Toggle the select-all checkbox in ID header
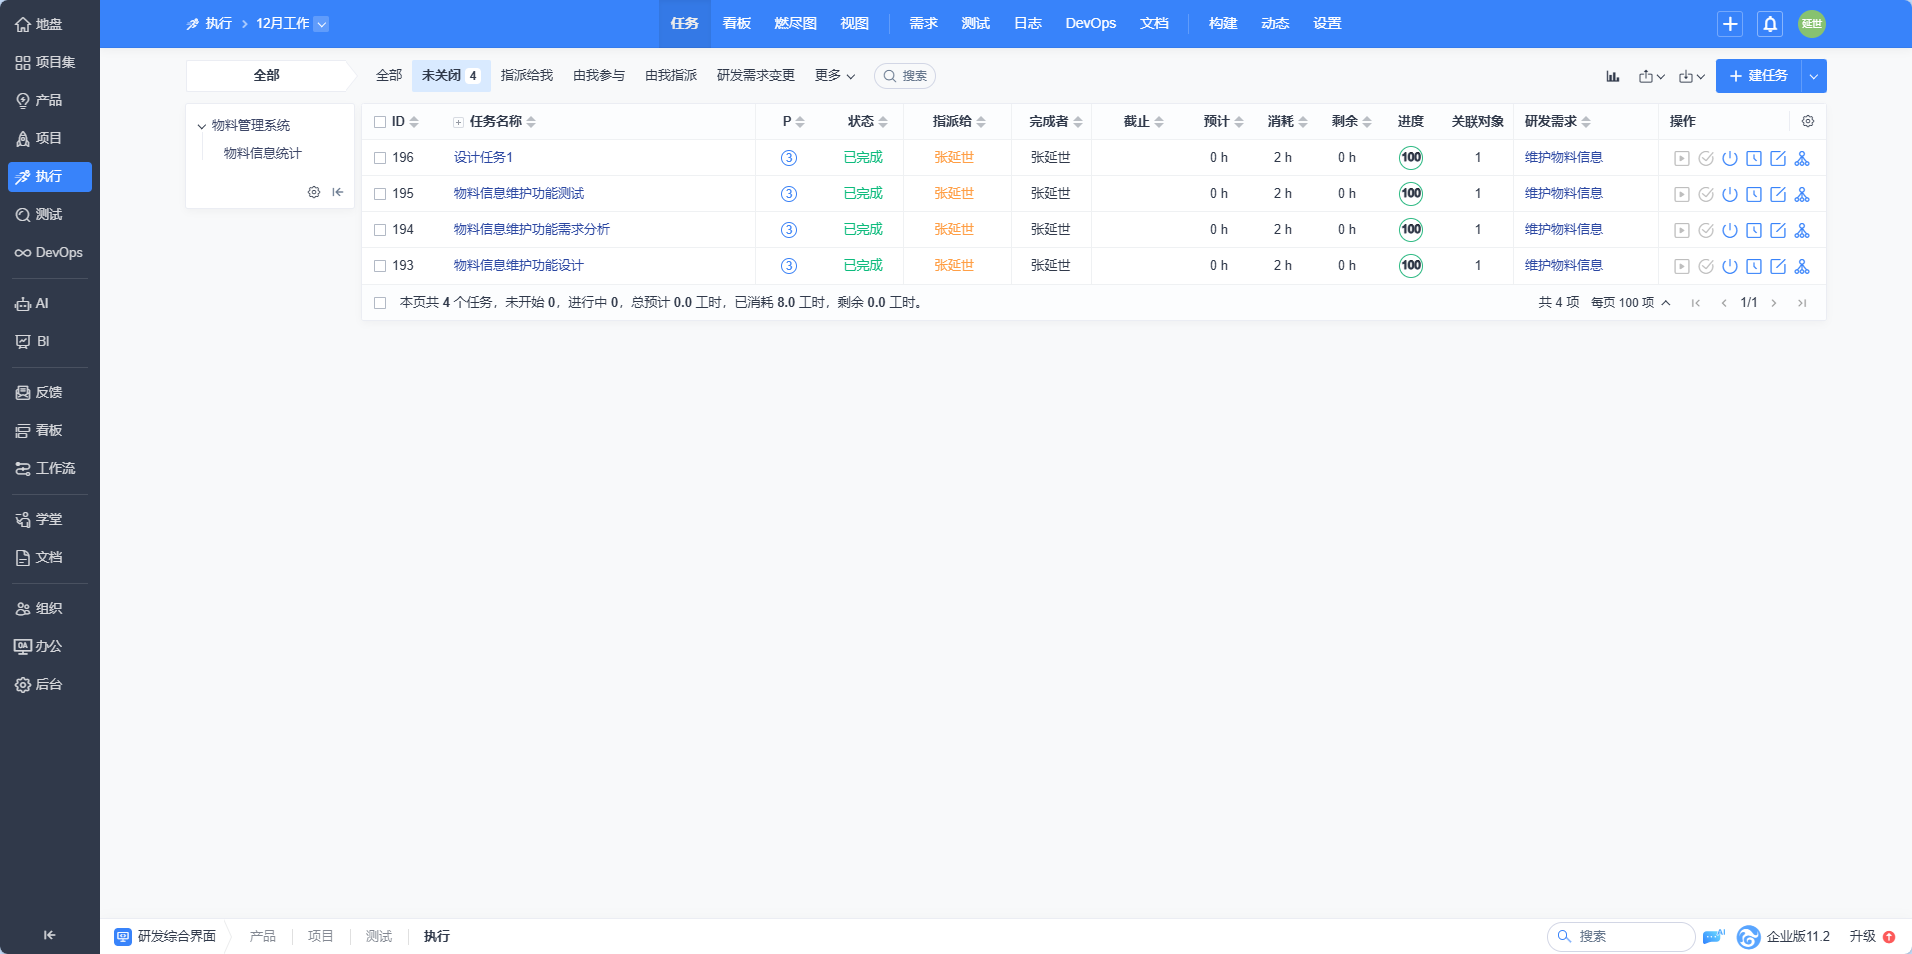Screen dimensions: 1912x954 pos(380,122)
